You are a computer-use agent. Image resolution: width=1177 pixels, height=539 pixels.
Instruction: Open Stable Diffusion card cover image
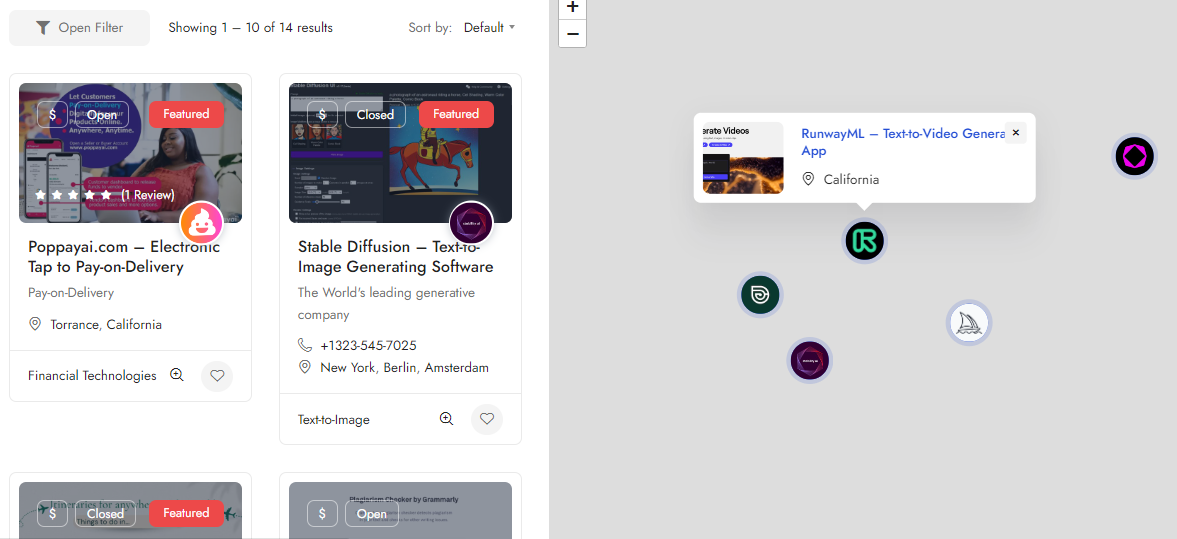(400, 153)
